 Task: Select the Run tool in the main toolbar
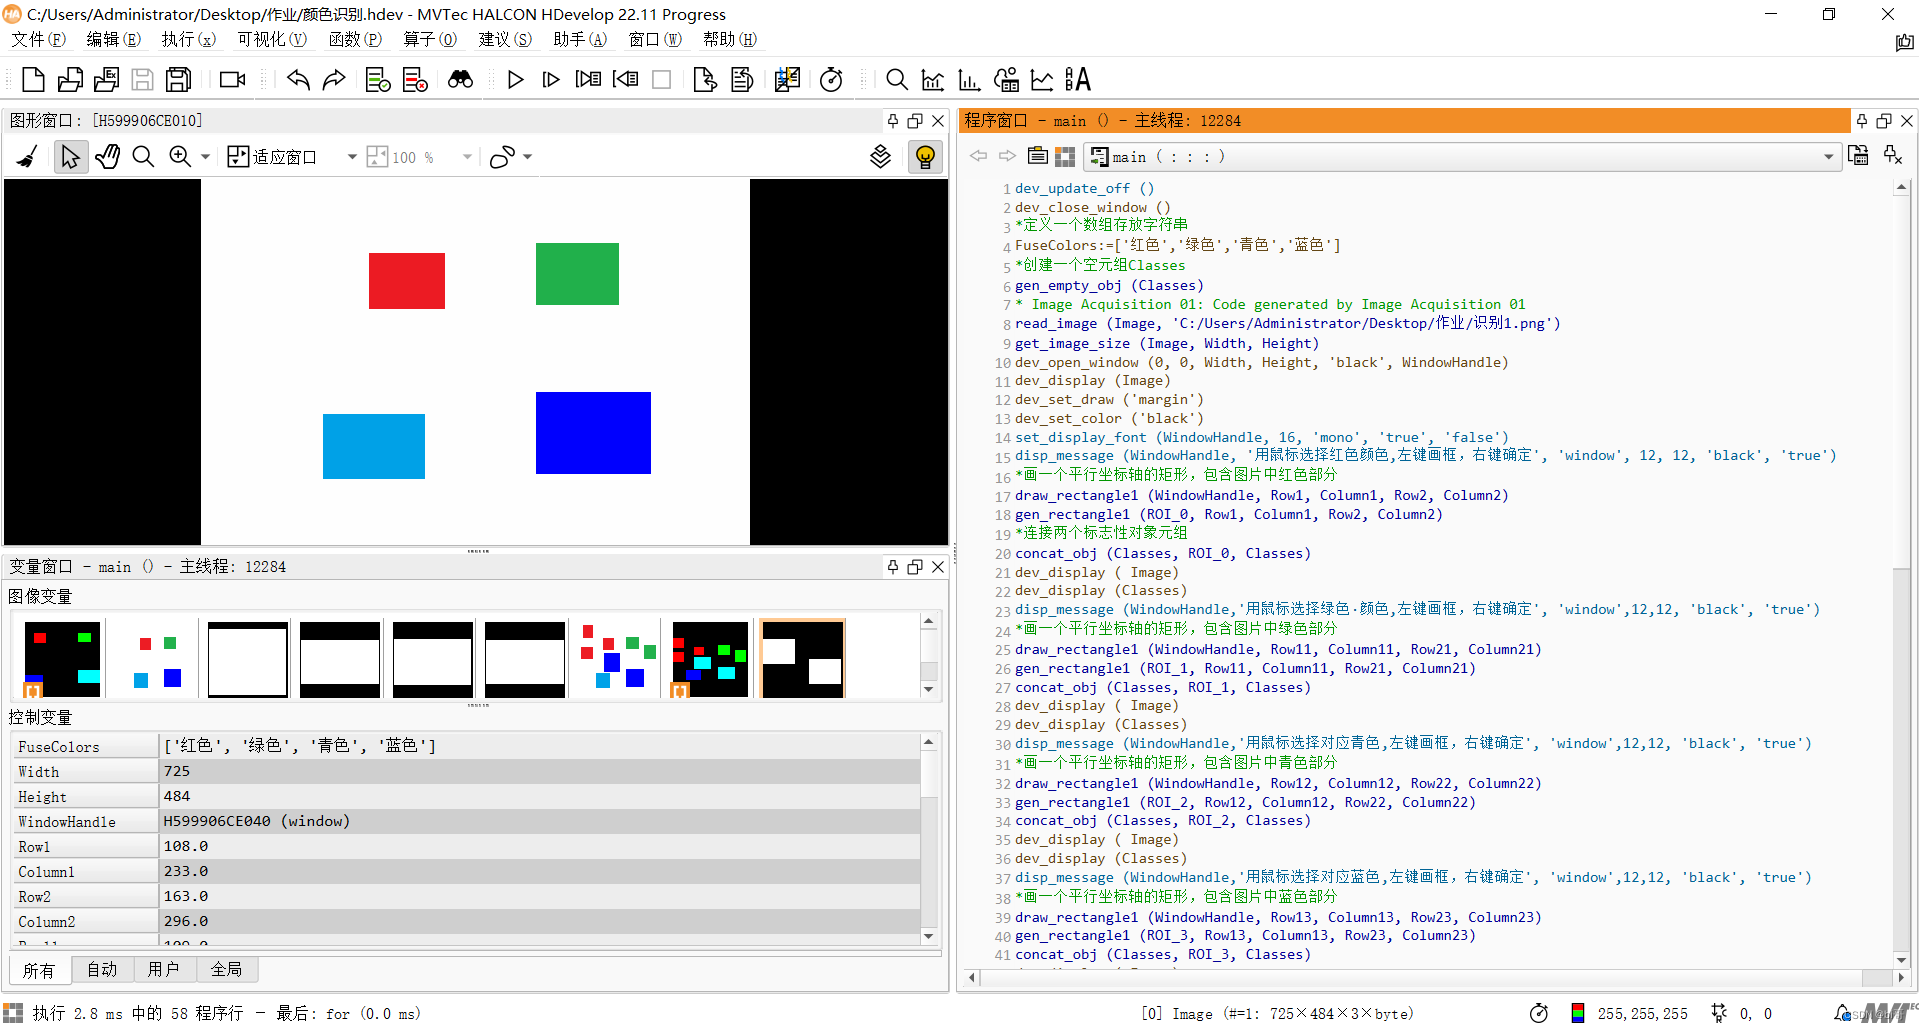515,80
